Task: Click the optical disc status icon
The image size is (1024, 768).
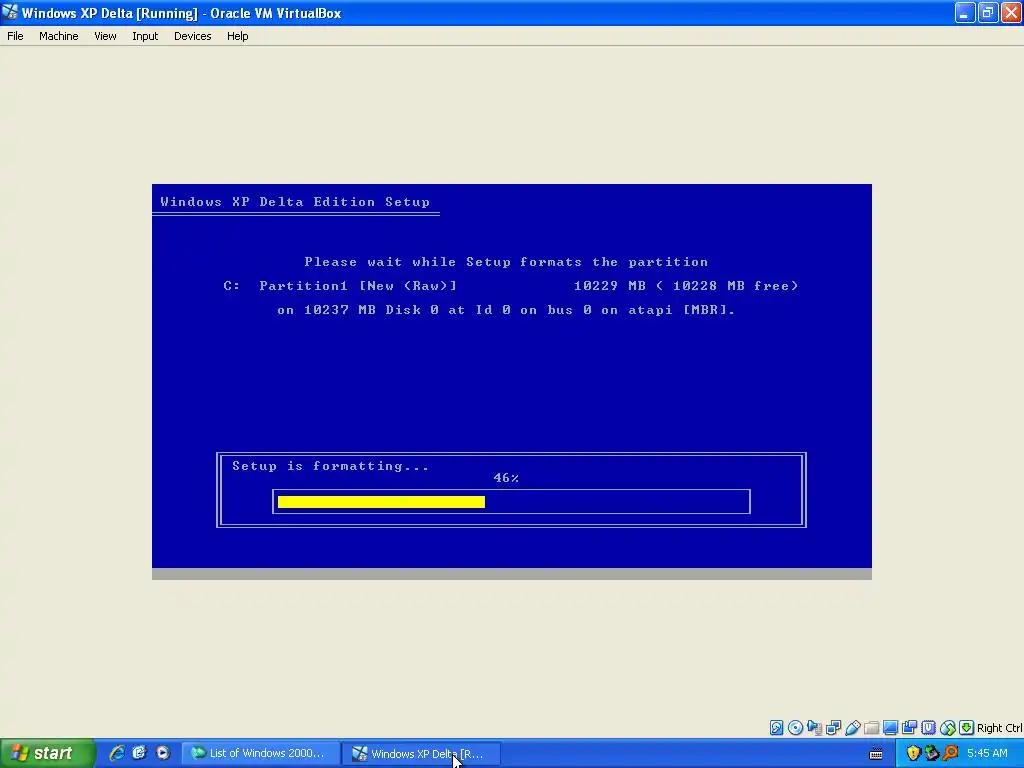Action: (x=795, y=728)
